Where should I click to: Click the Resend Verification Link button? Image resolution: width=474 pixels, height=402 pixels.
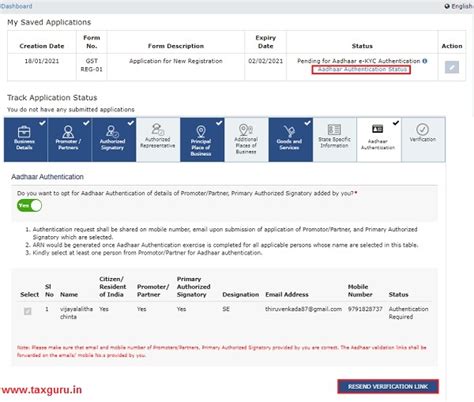(x=388, y=387)
